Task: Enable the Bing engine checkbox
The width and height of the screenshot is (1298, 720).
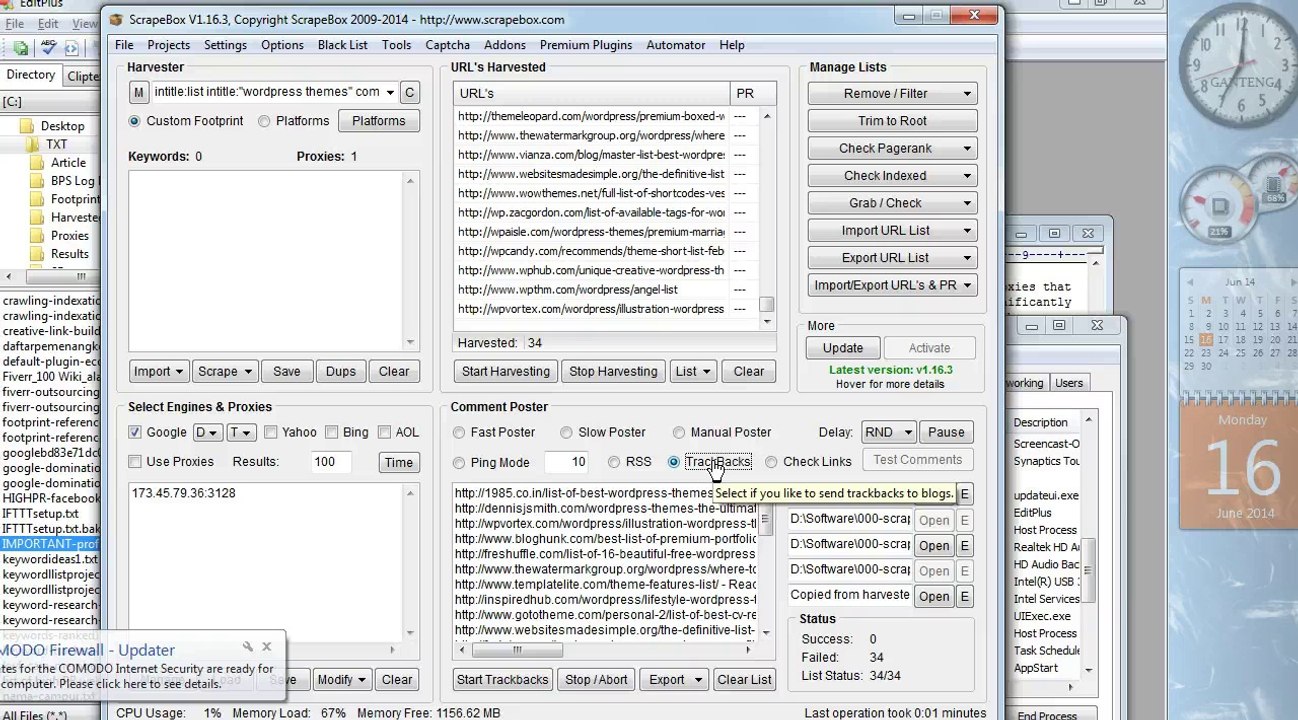Action: click(331, 432)
